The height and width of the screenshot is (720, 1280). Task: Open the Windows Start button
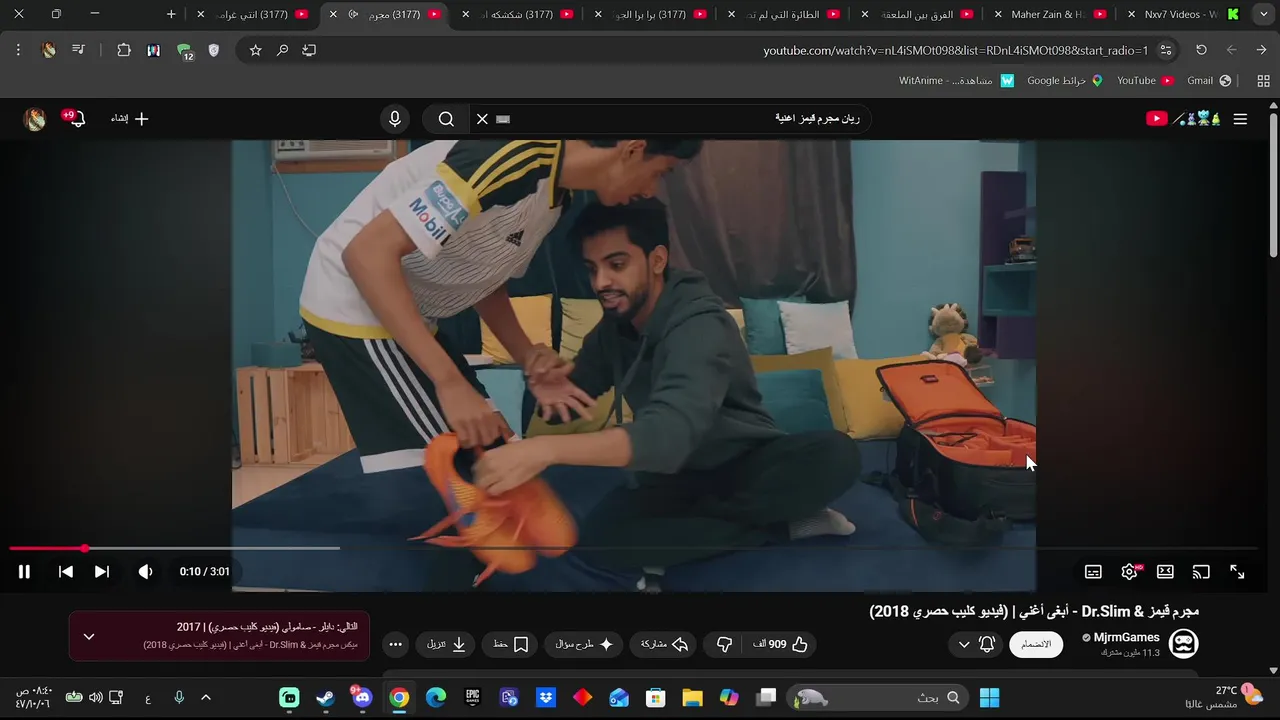(989, 698)
